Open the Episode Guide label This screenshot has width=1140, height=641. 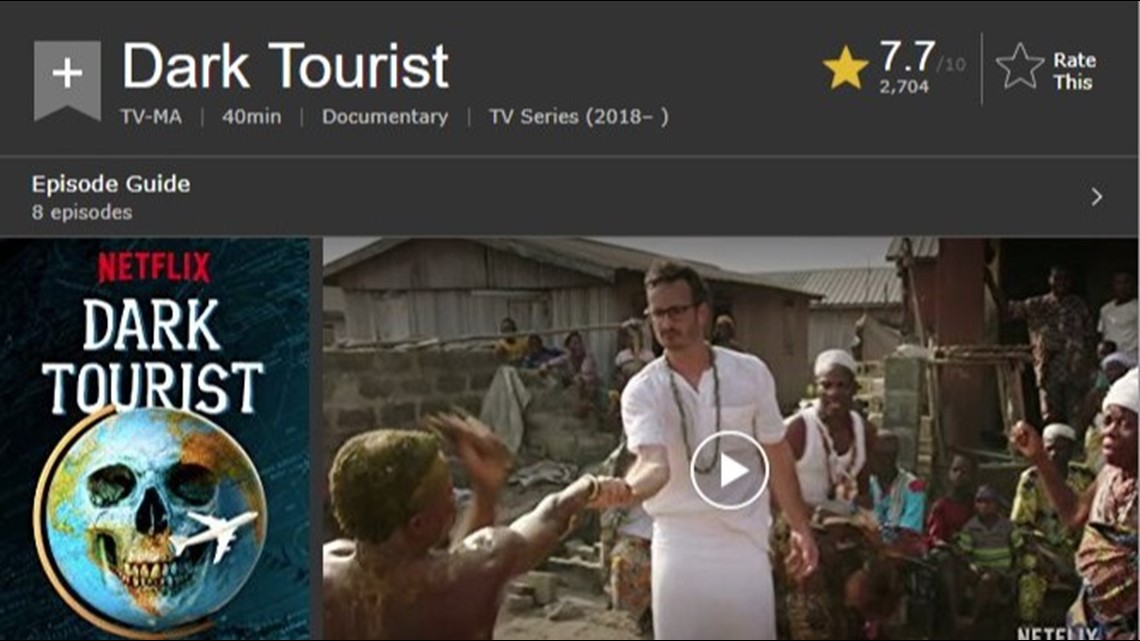tap(111, 184)
